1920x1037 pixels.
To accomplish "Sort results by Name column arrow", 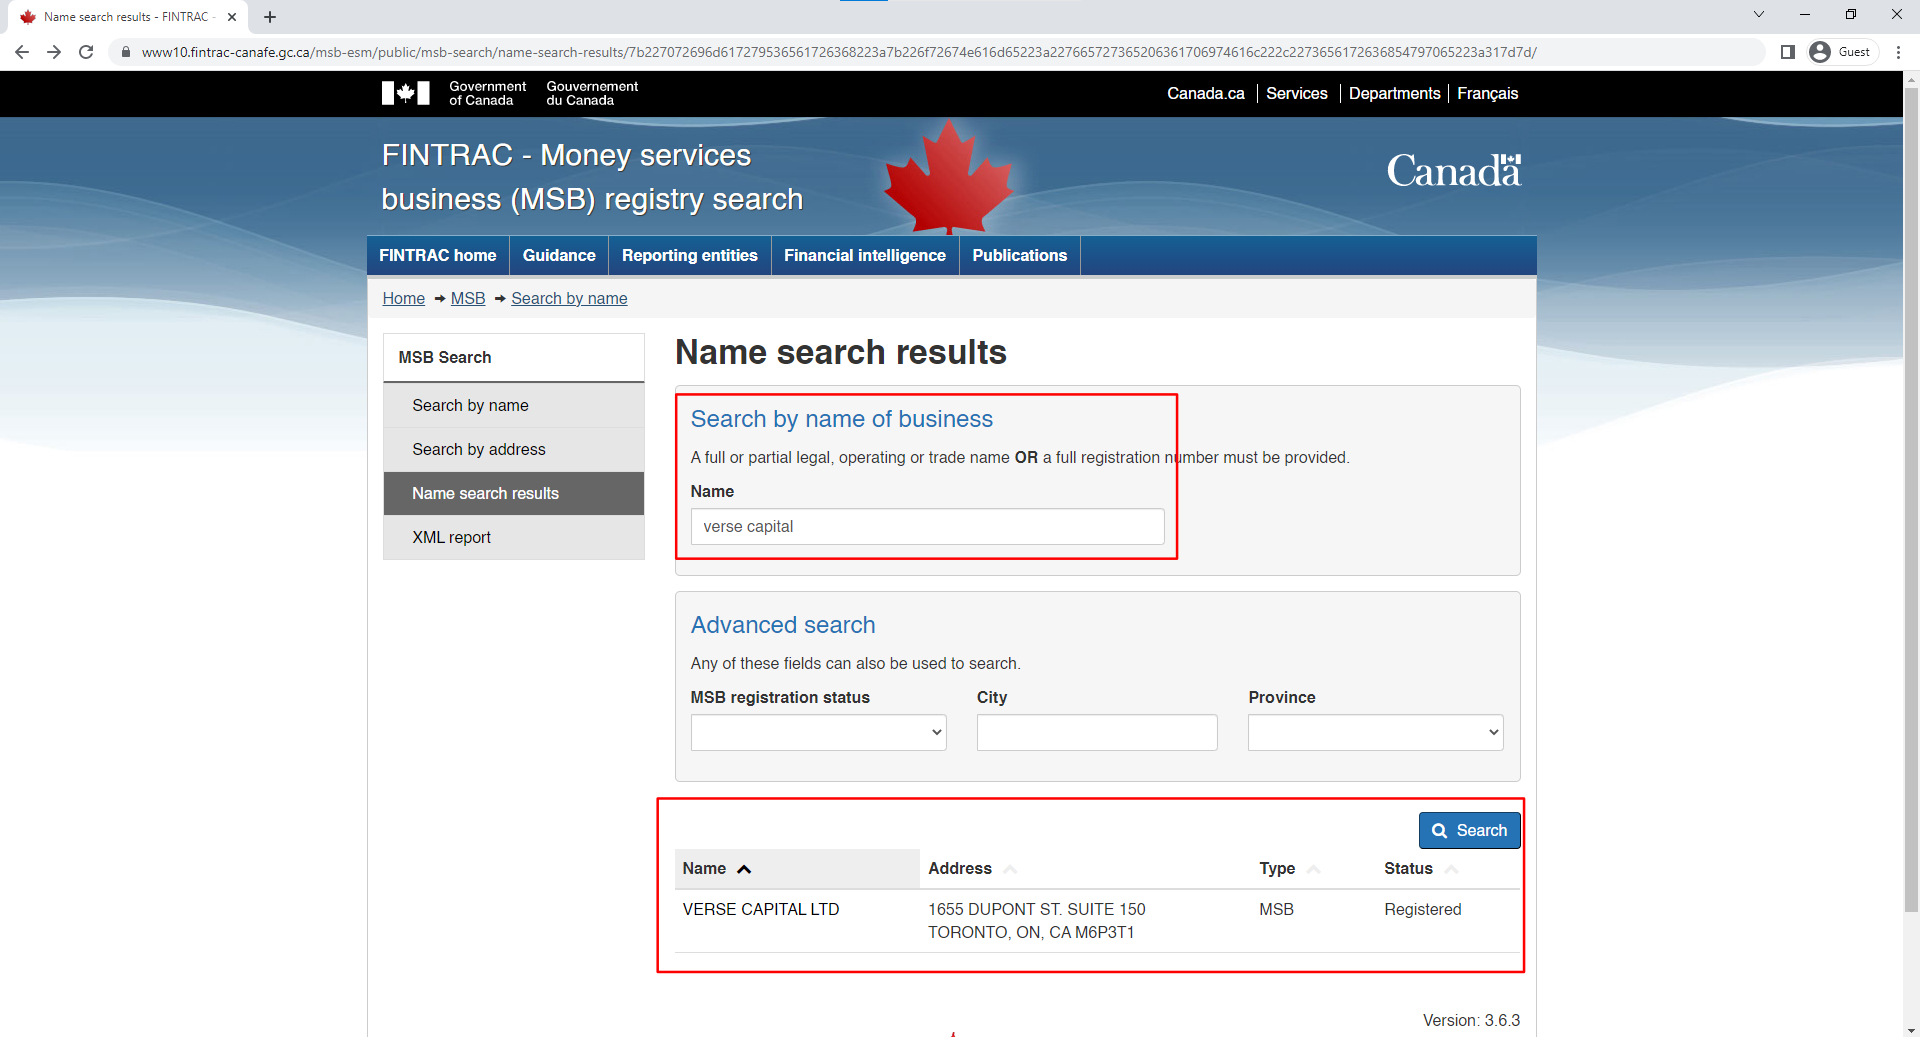I will point(744,869).
